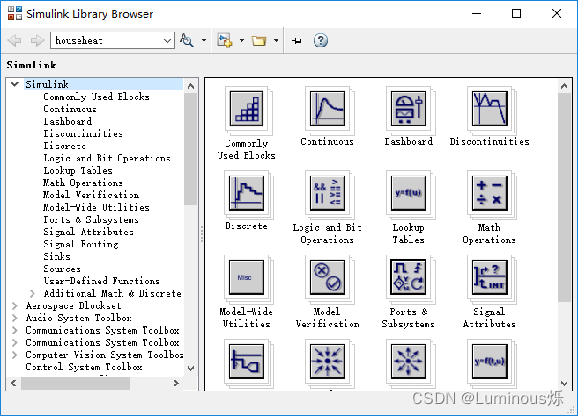Viewport: 579px width, 416px height.
Task: Open the Commonly Used Blocks library icon
Action: (246, 109)
